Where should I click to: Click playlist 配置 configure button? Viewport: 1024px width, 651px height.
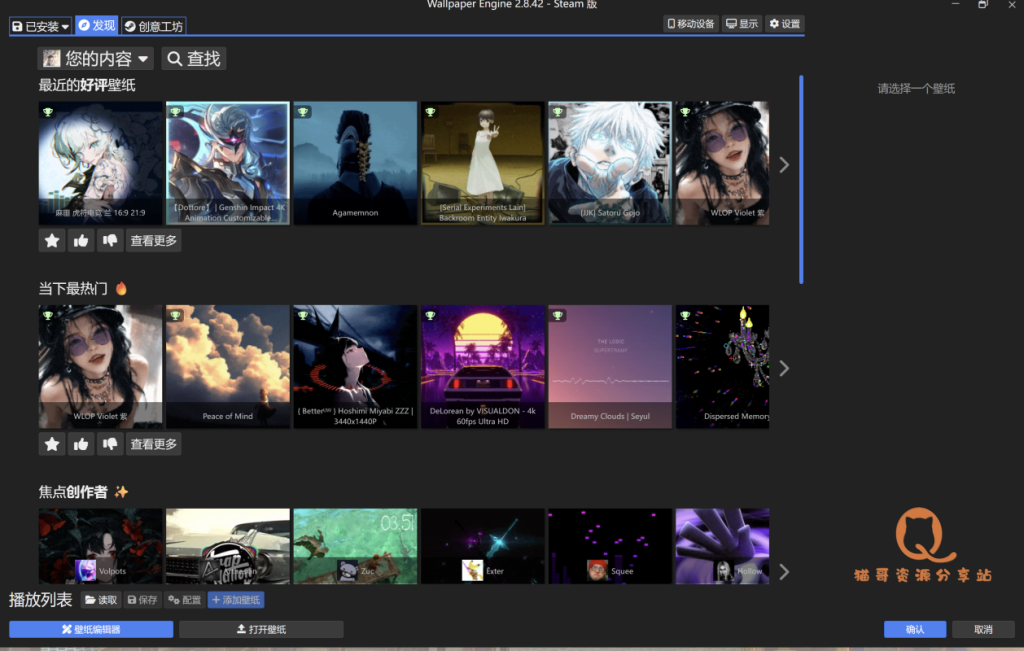pyautogui.click(x=185, y=600)
